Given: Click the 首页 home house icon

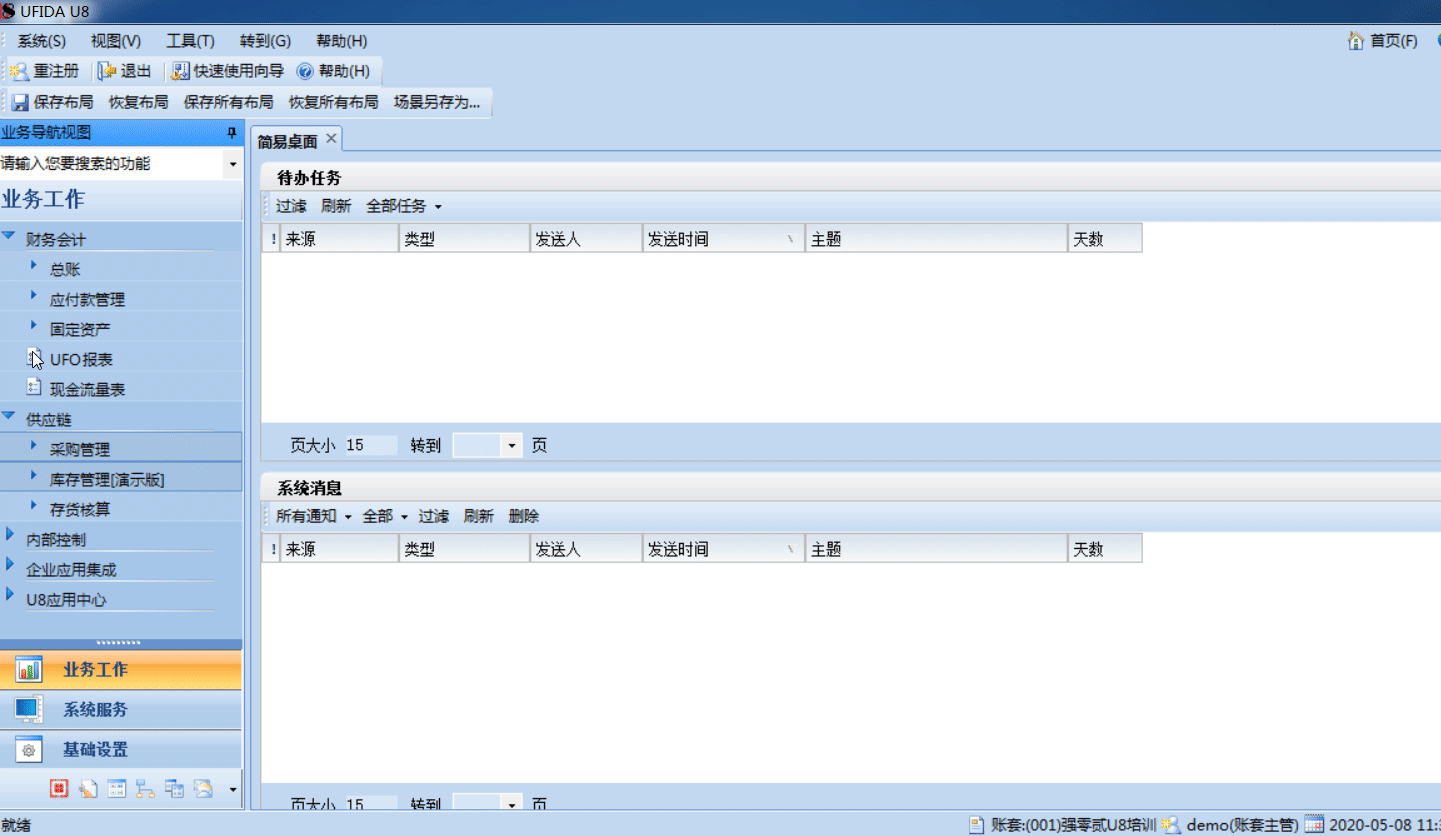Looking at the screenshot, I should tap(1356, 41).
